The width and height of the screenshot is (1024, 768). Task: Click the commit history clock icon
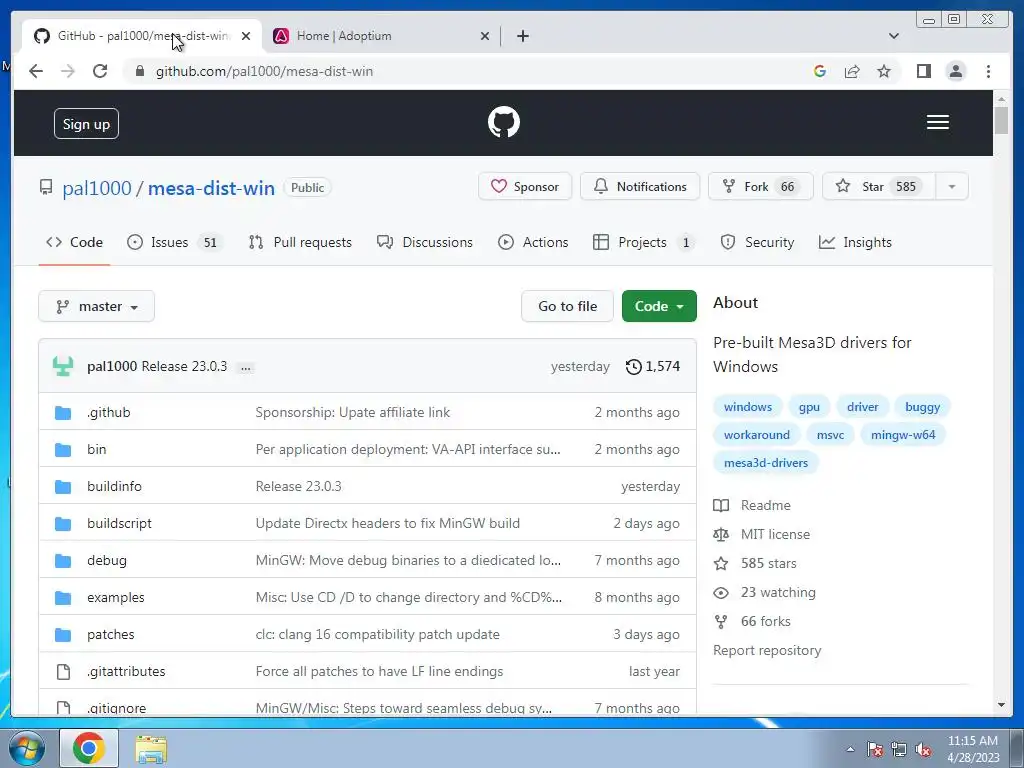click(x=633, y=366)
